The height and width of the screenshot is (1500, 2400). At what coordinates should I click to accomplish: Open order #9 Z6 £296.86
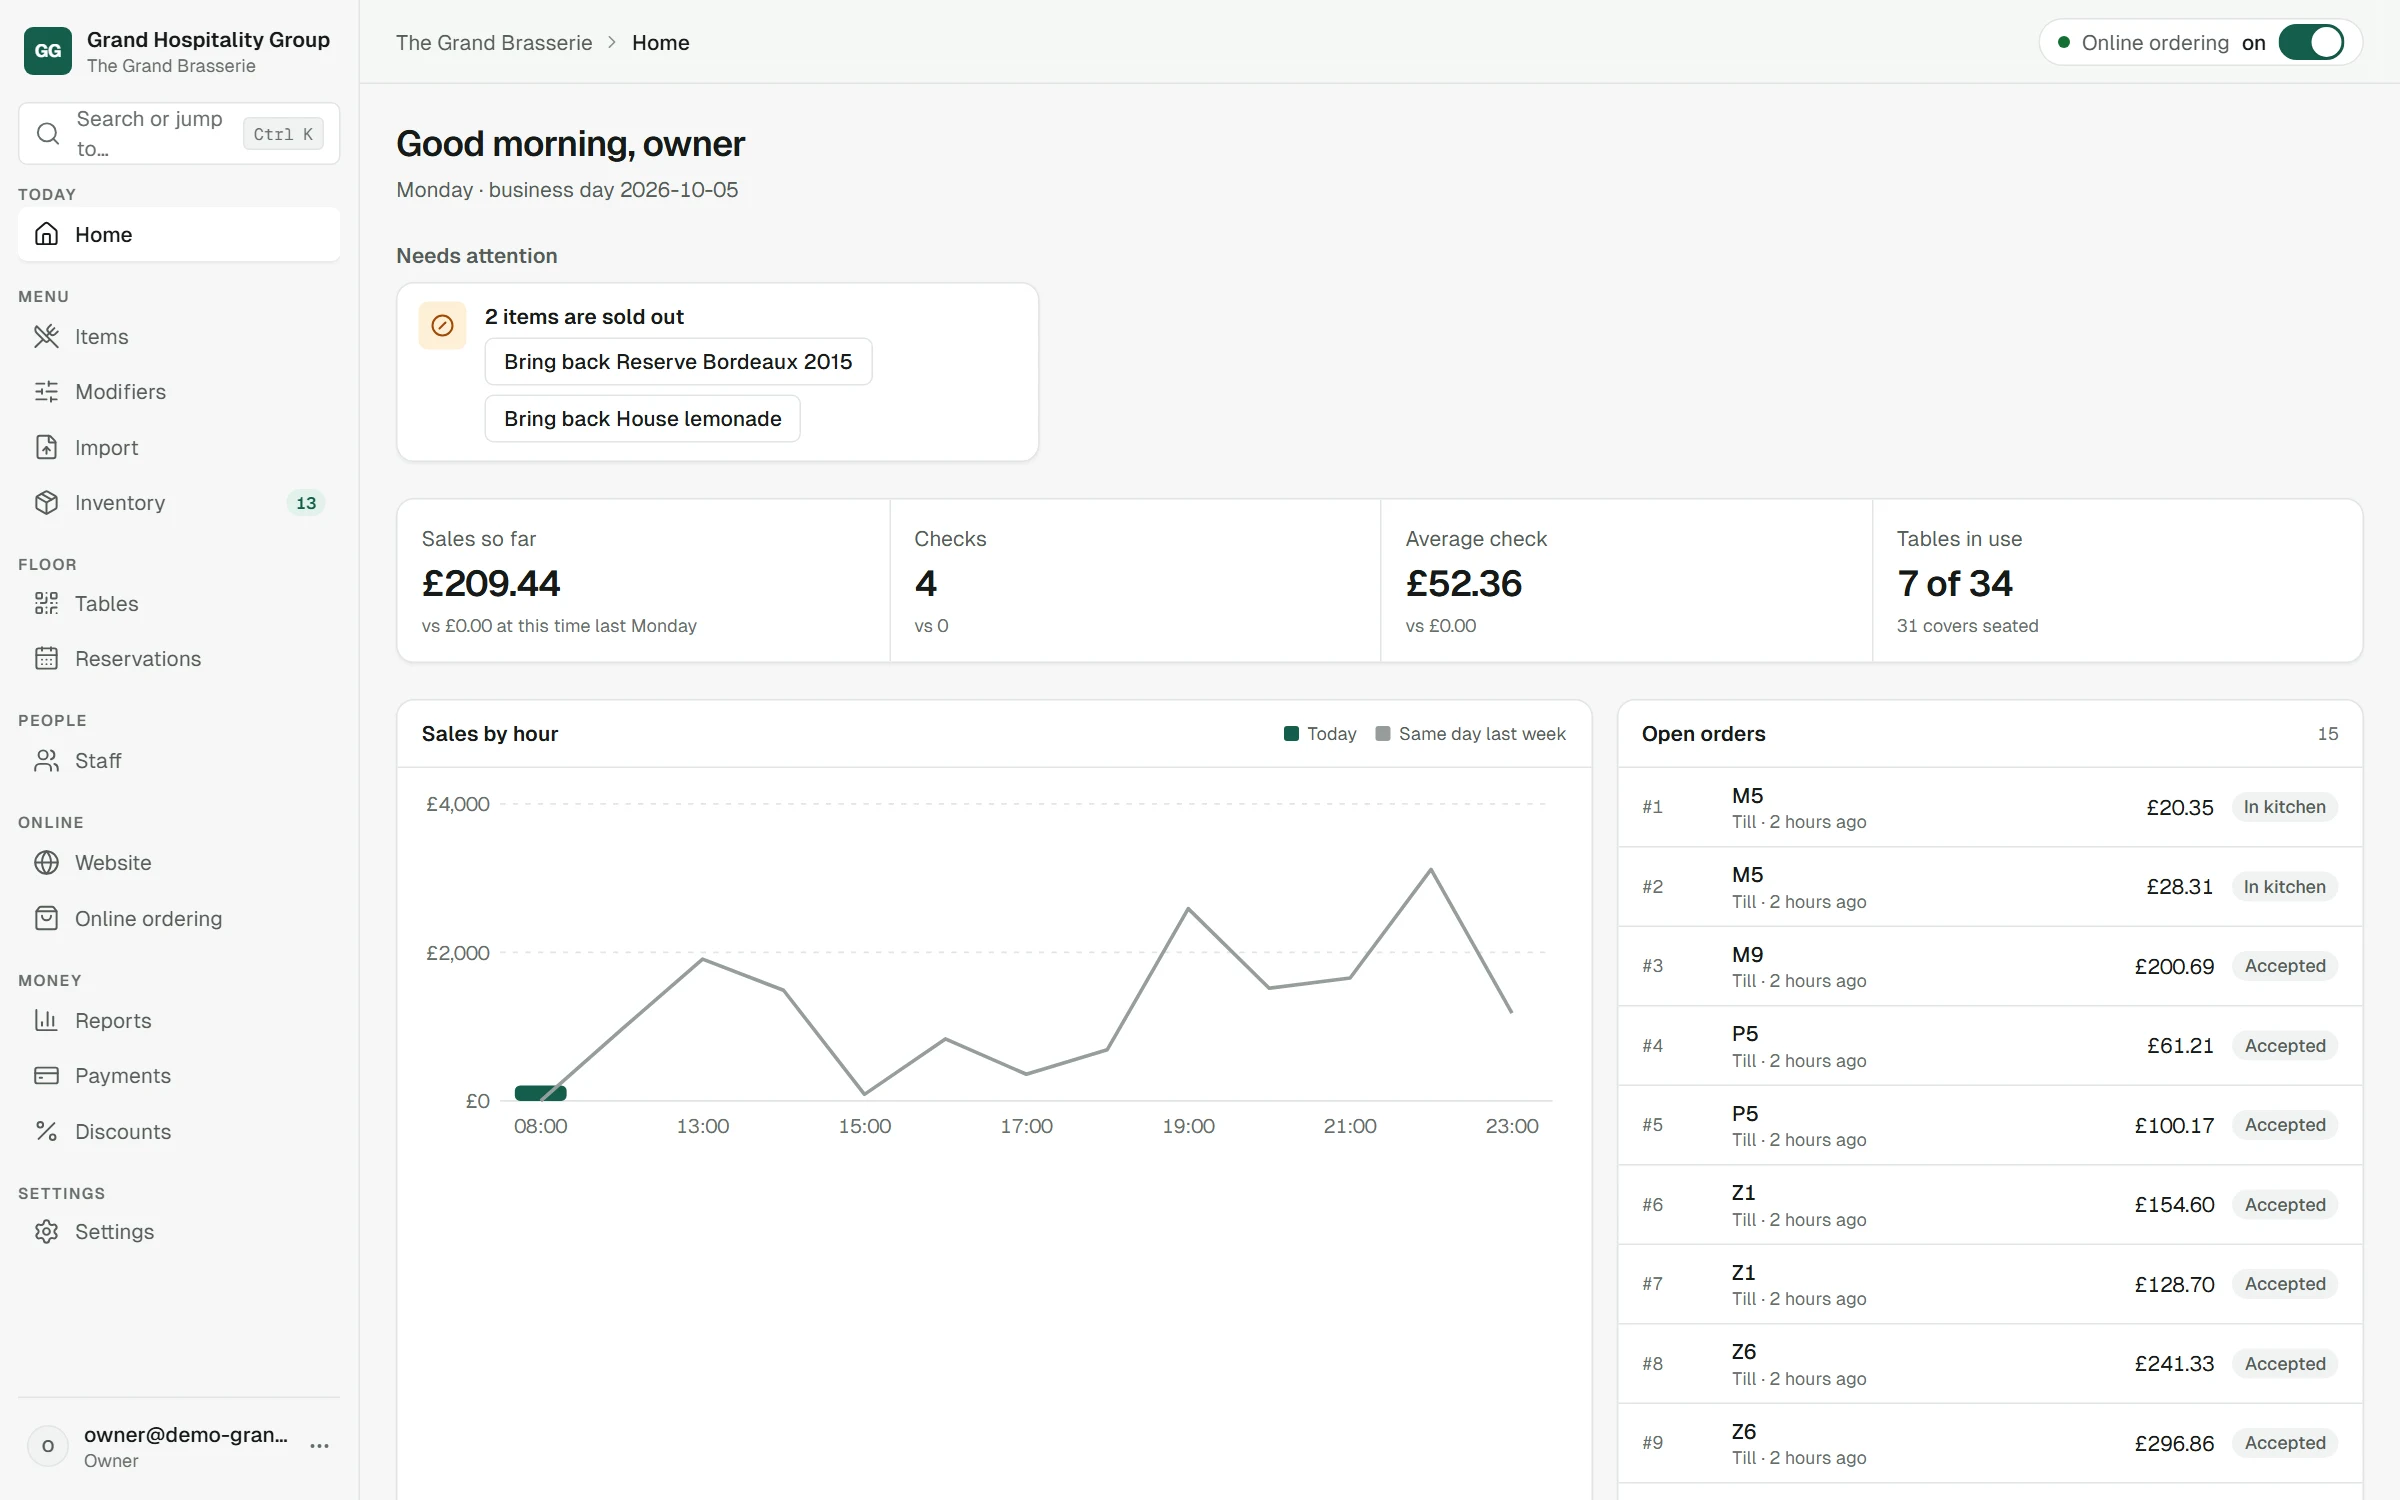pos(1990,1443)
